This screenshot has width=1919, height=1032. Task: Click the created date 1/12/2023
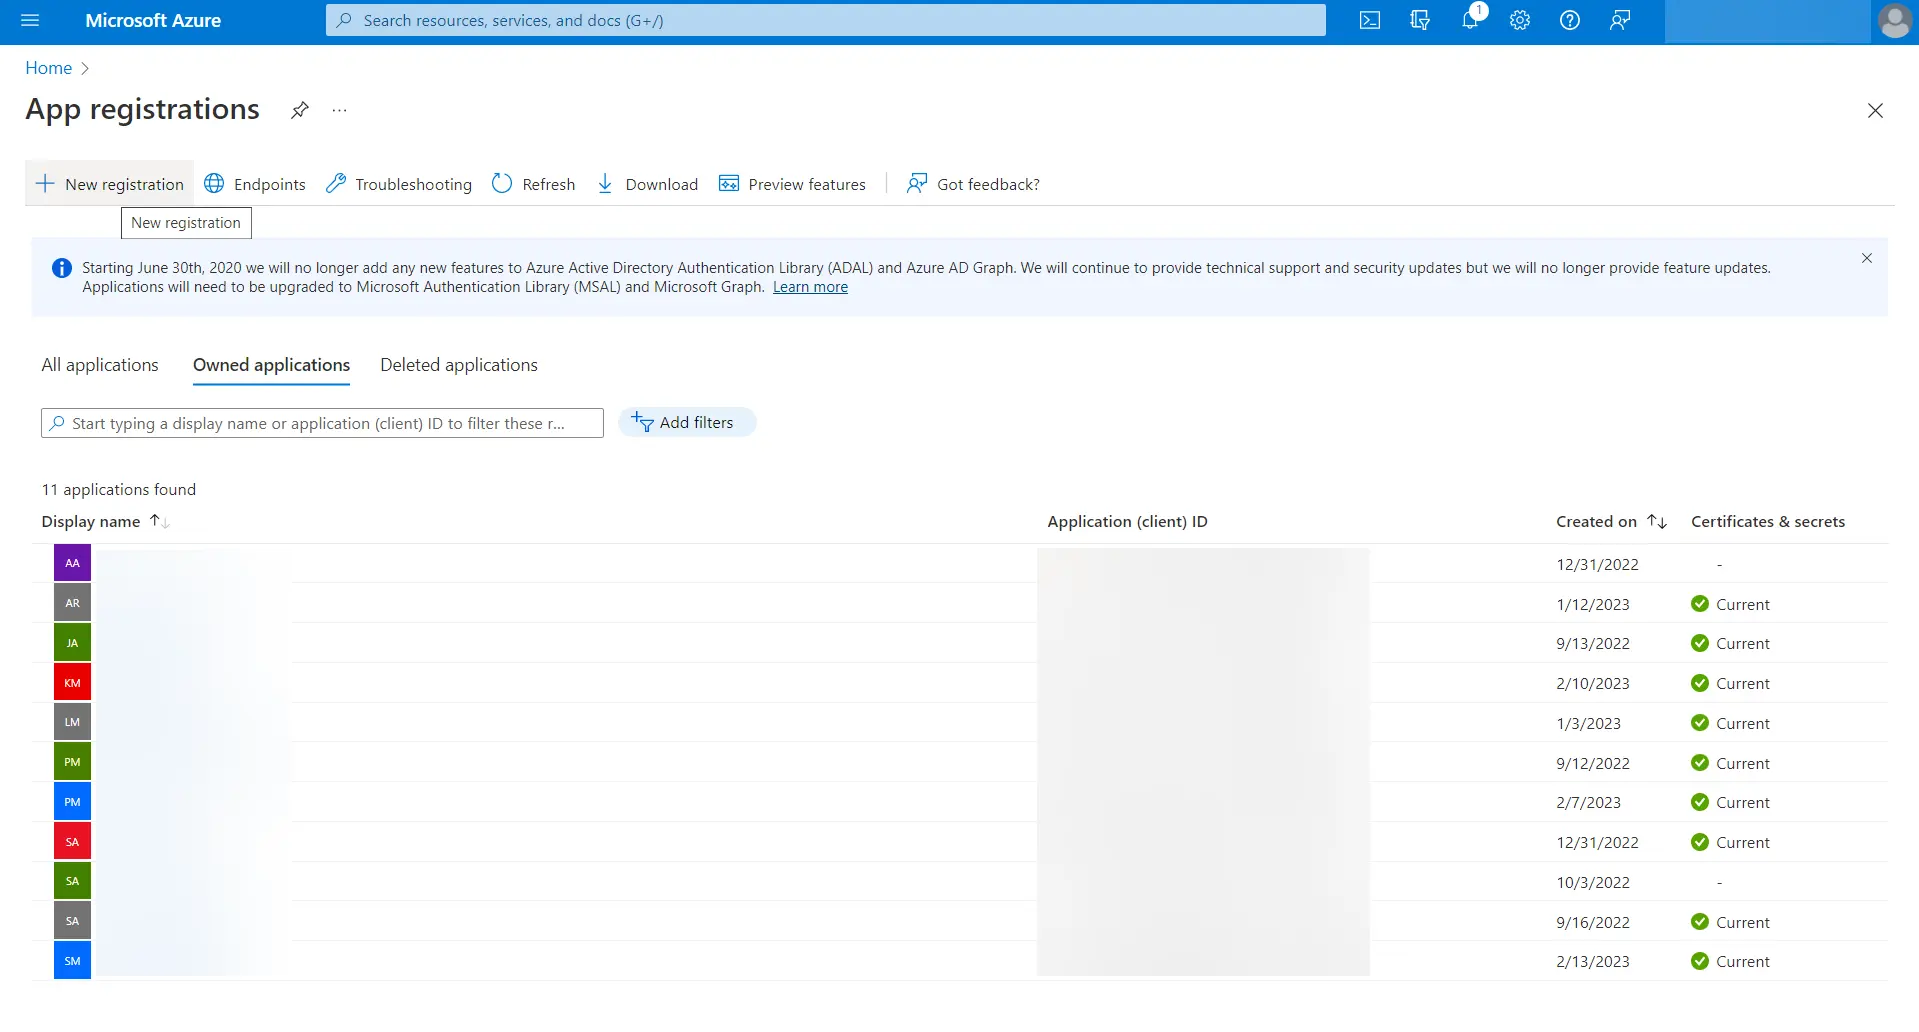coord(1593,604)
